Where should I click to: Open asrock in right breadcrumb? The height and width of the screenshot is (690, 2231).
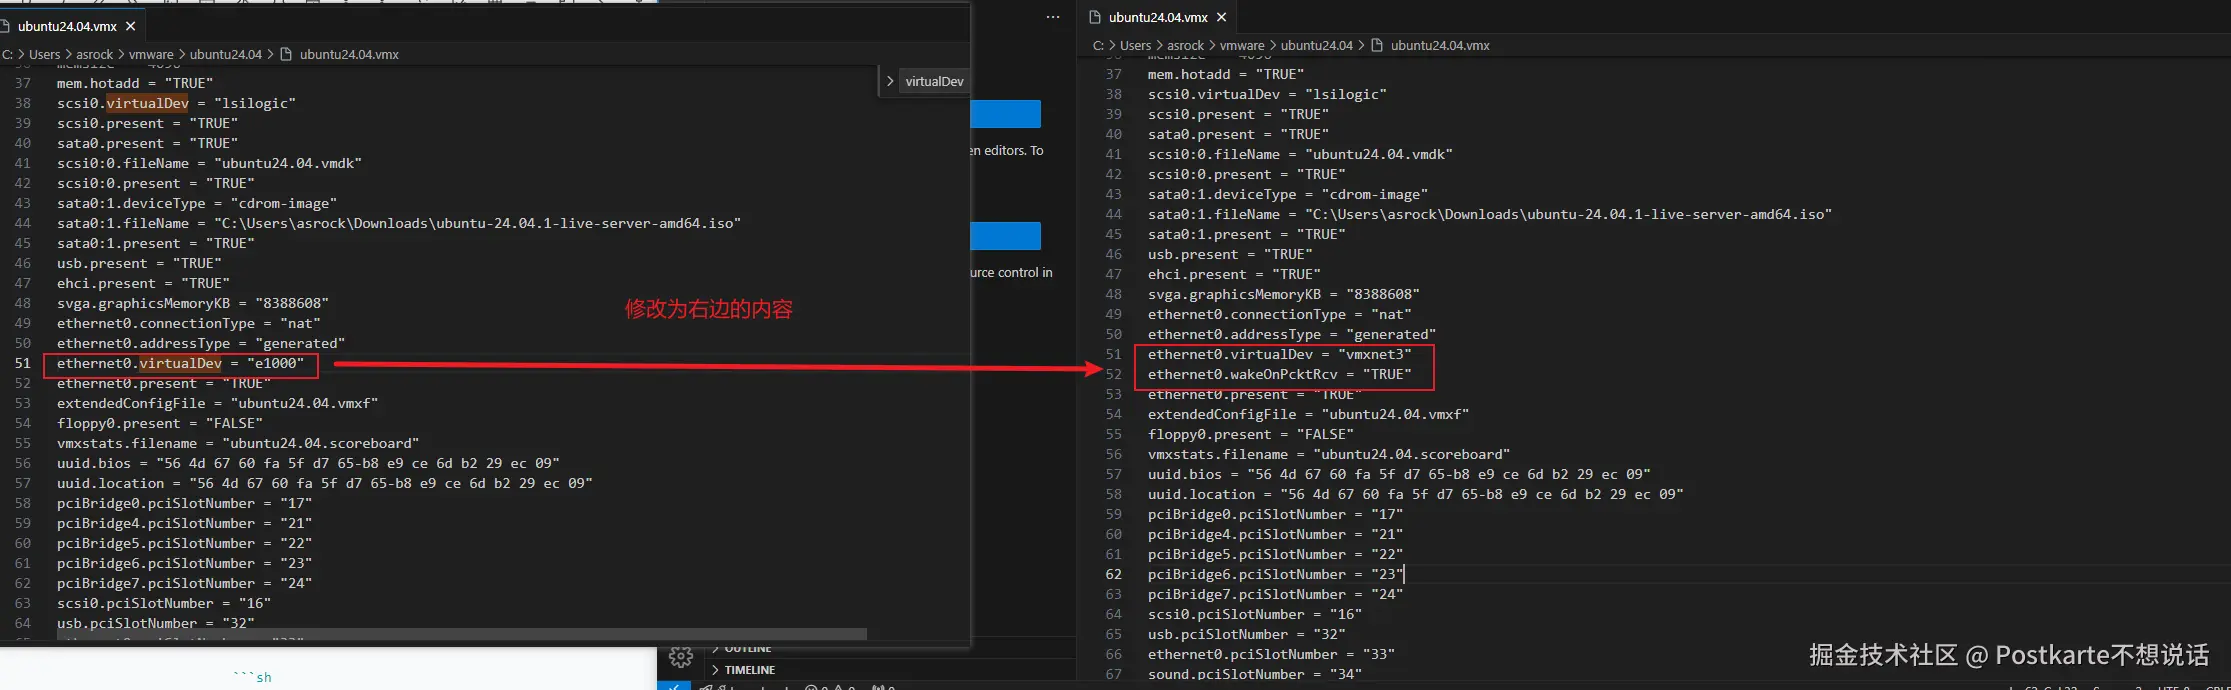1186,45
